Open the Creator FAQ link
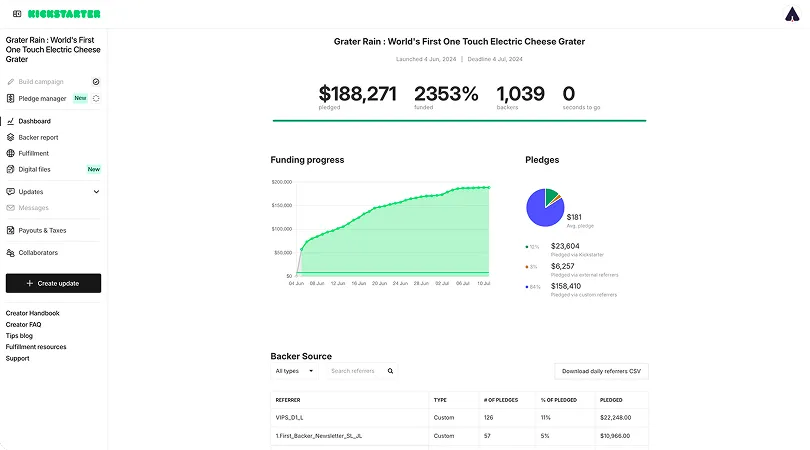Screen dimensions: 810x450 point(23,324)
